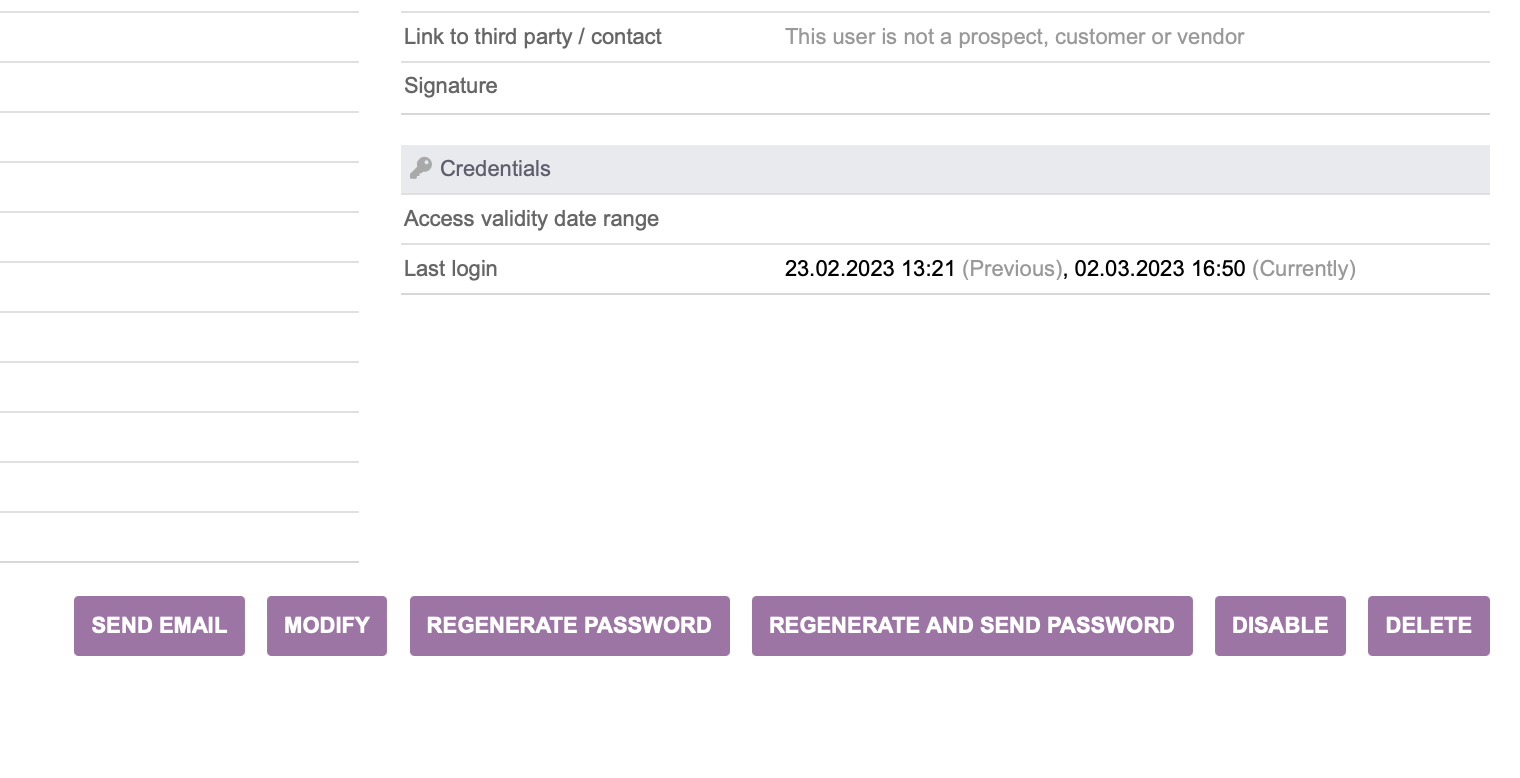The width and height of the screenshot is (1520, 778).
Task: Click the blank gray area of Credentials header bar
Action: (1020, 169)
